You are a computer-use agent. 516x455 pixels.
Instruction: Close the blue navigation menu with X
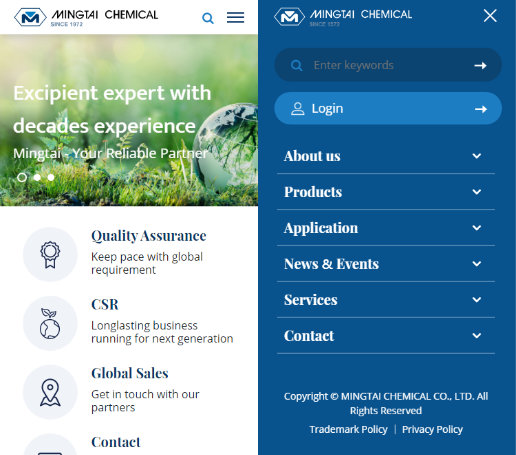coord(490,16)
